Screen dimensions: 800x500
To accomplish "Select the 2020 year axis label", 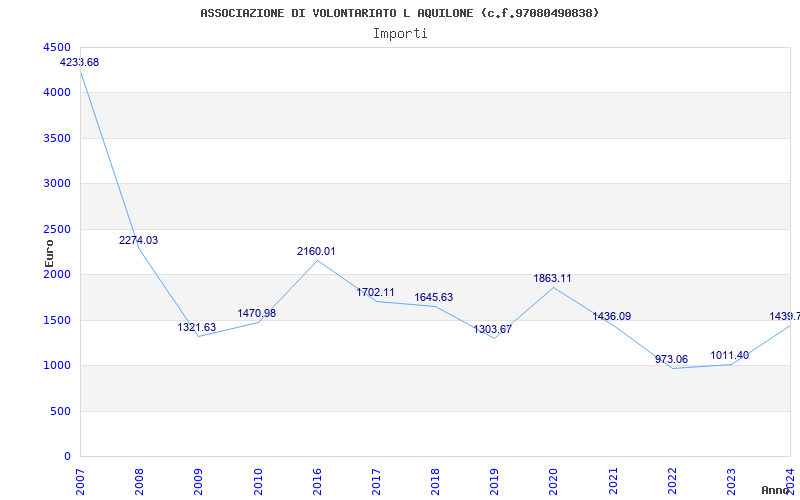I will coord(553,479).
